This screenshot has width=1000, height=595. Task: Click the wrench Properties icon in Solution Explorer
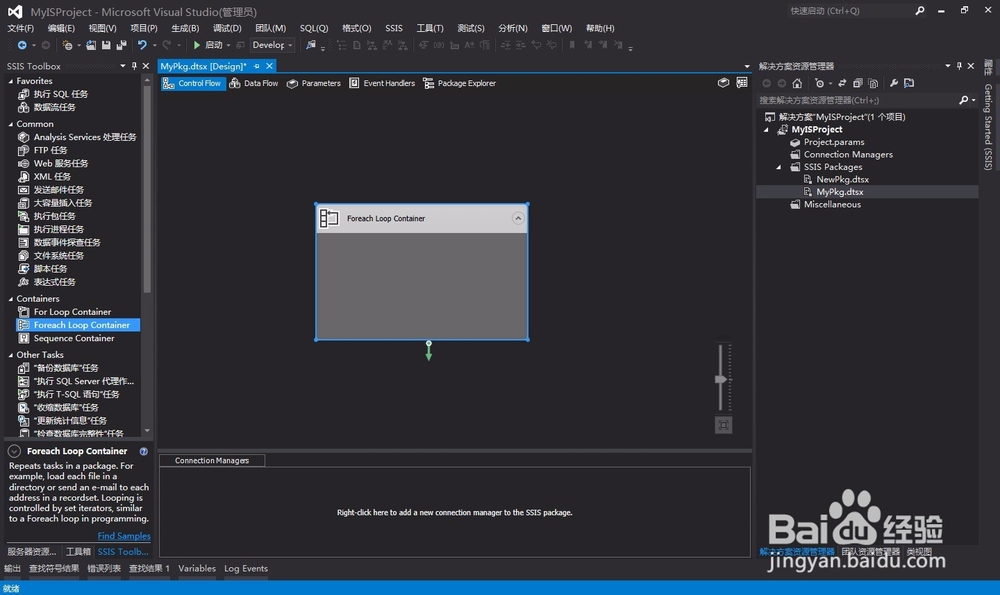[x=894, y=84]
